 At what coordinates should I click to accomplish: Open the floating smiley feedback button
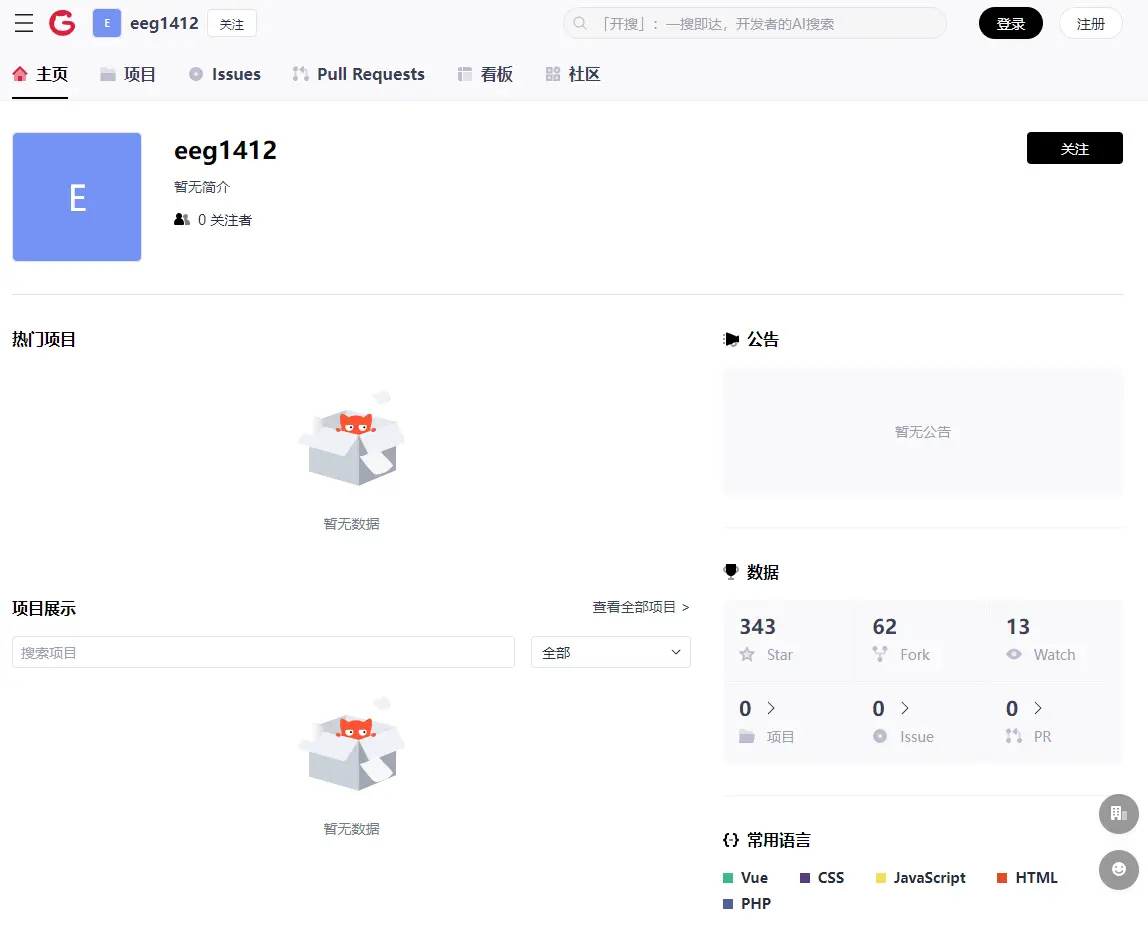click(x=1118, y=869)
